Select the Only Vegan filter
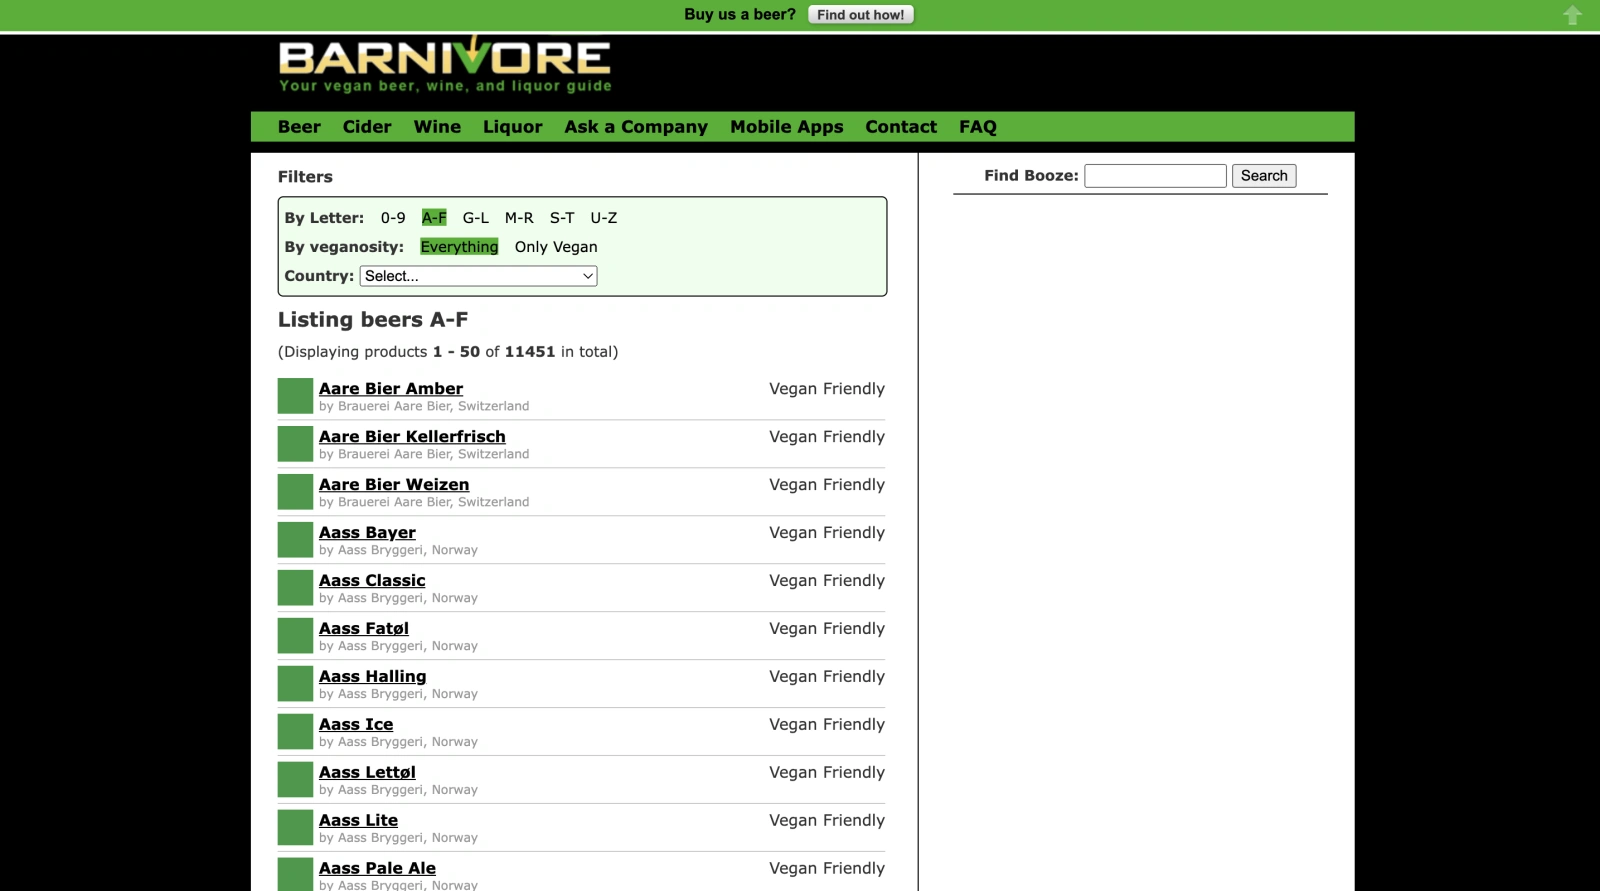The height and width of the screenshot is (891, 1600). [556, 247]
